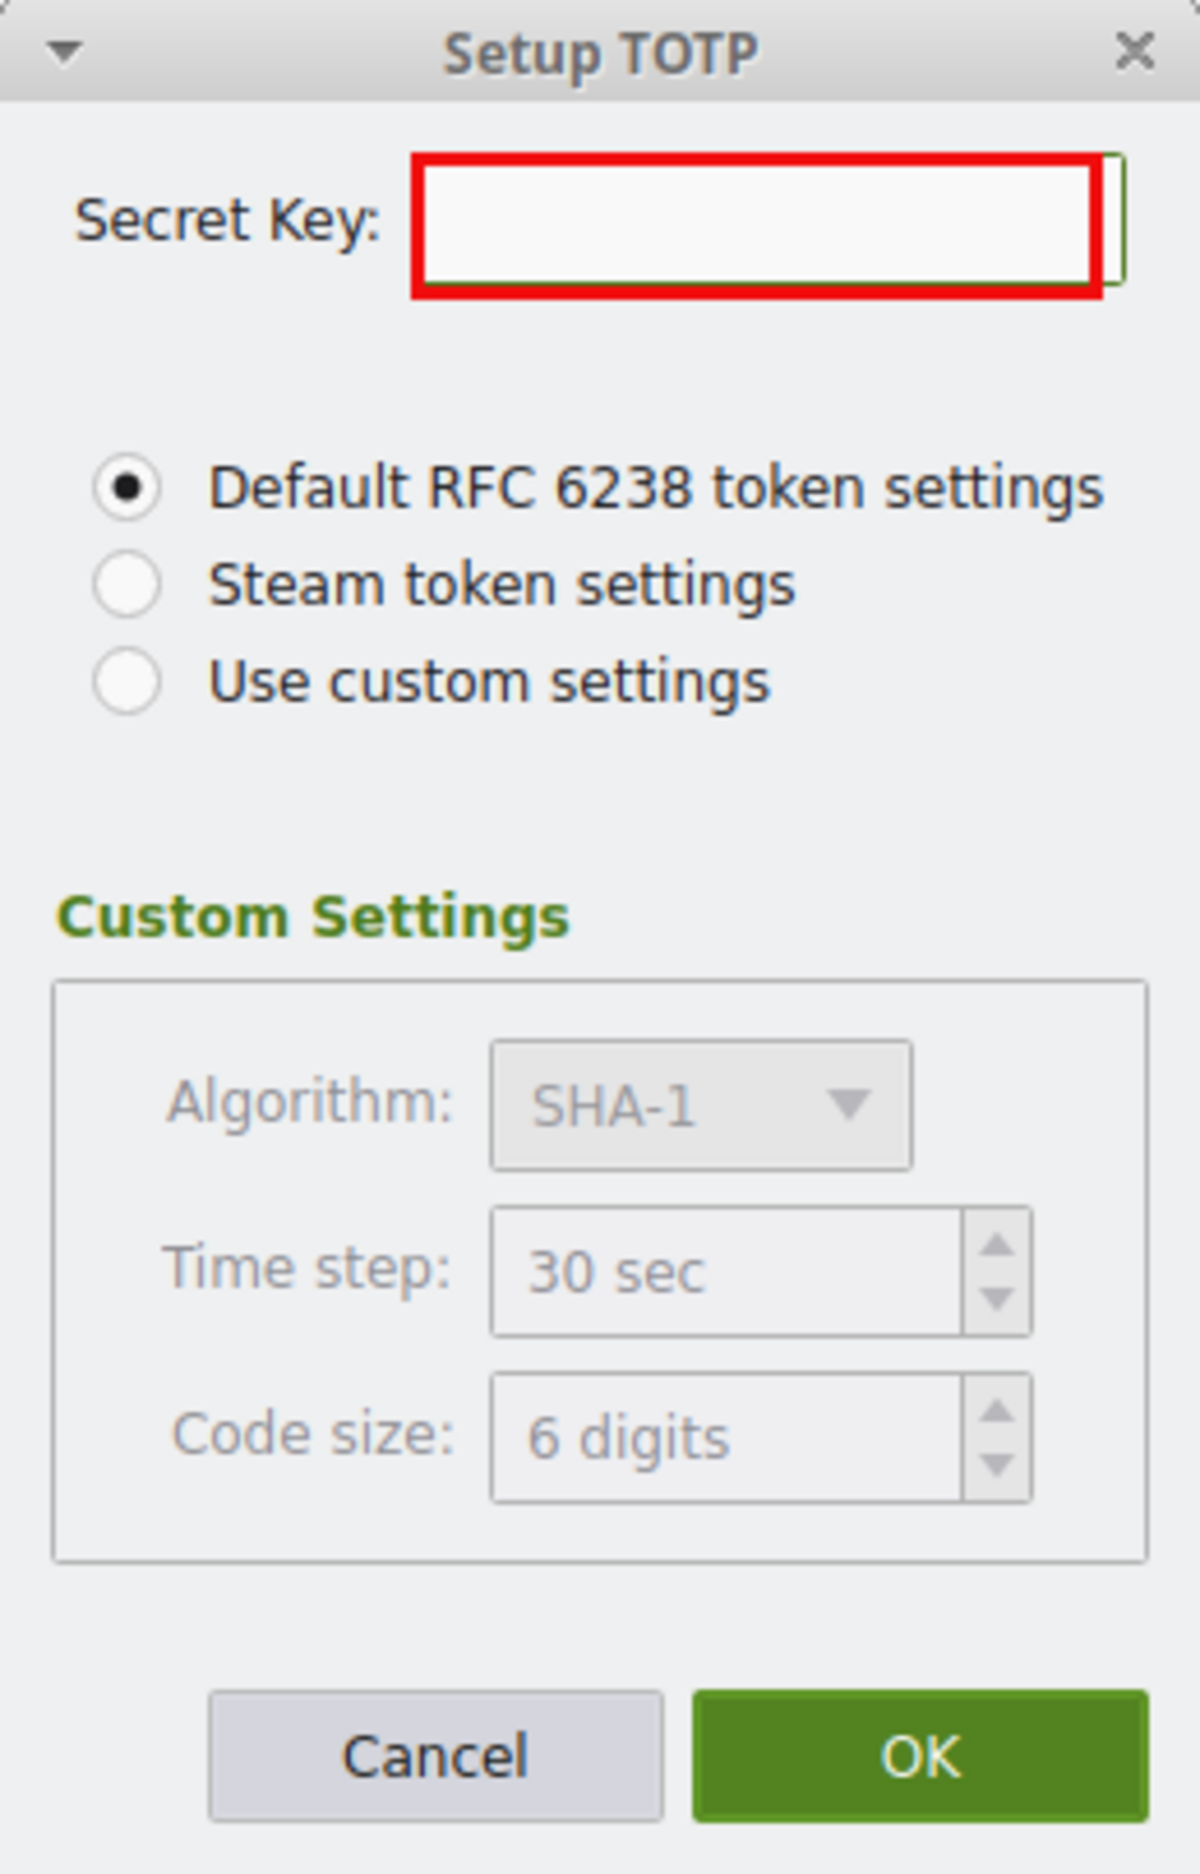Viewport: 1200px width, 1874px height.
Task: Open the SHA-1 Algorithm dropdown
Action: [x=700, y=1105]
